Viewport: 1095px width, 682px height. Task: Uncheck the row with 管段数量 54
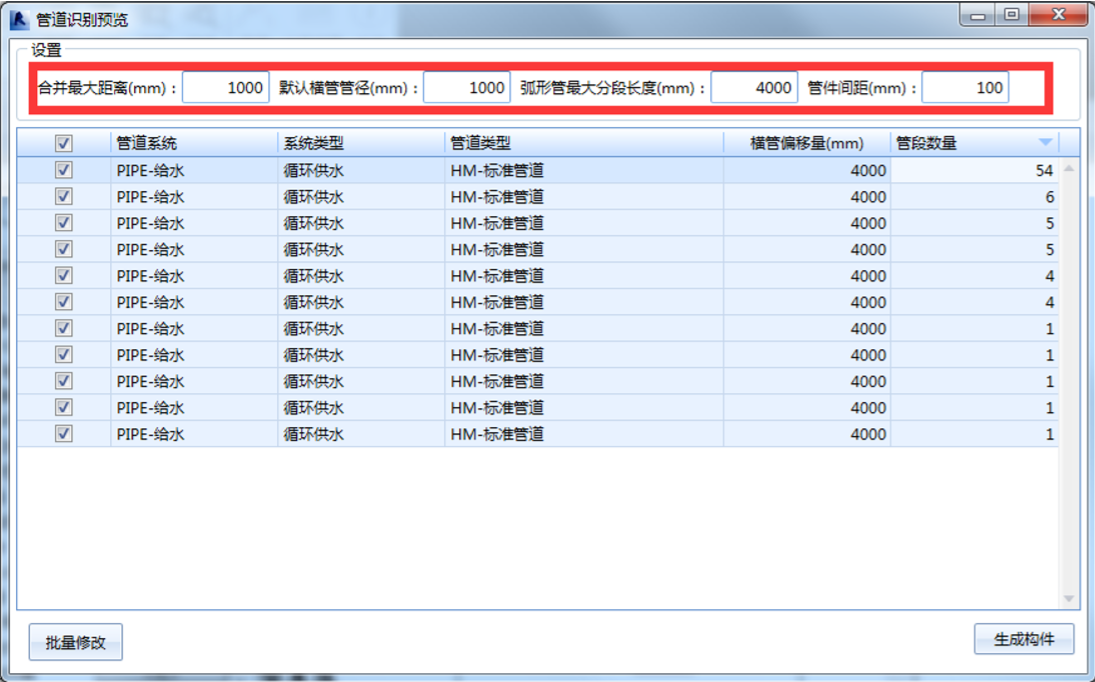[64, 170]
